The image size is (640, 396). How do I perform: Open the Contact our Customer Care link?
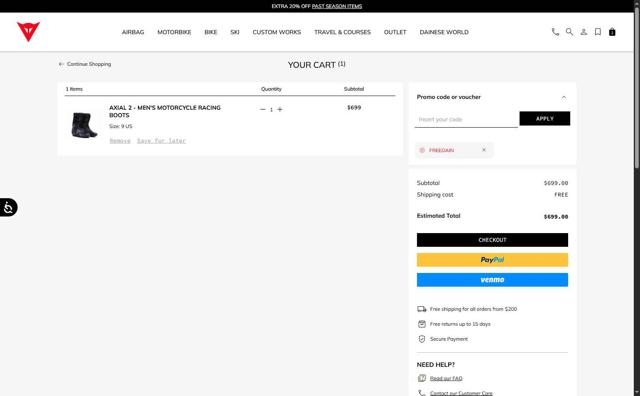[461, 393]
